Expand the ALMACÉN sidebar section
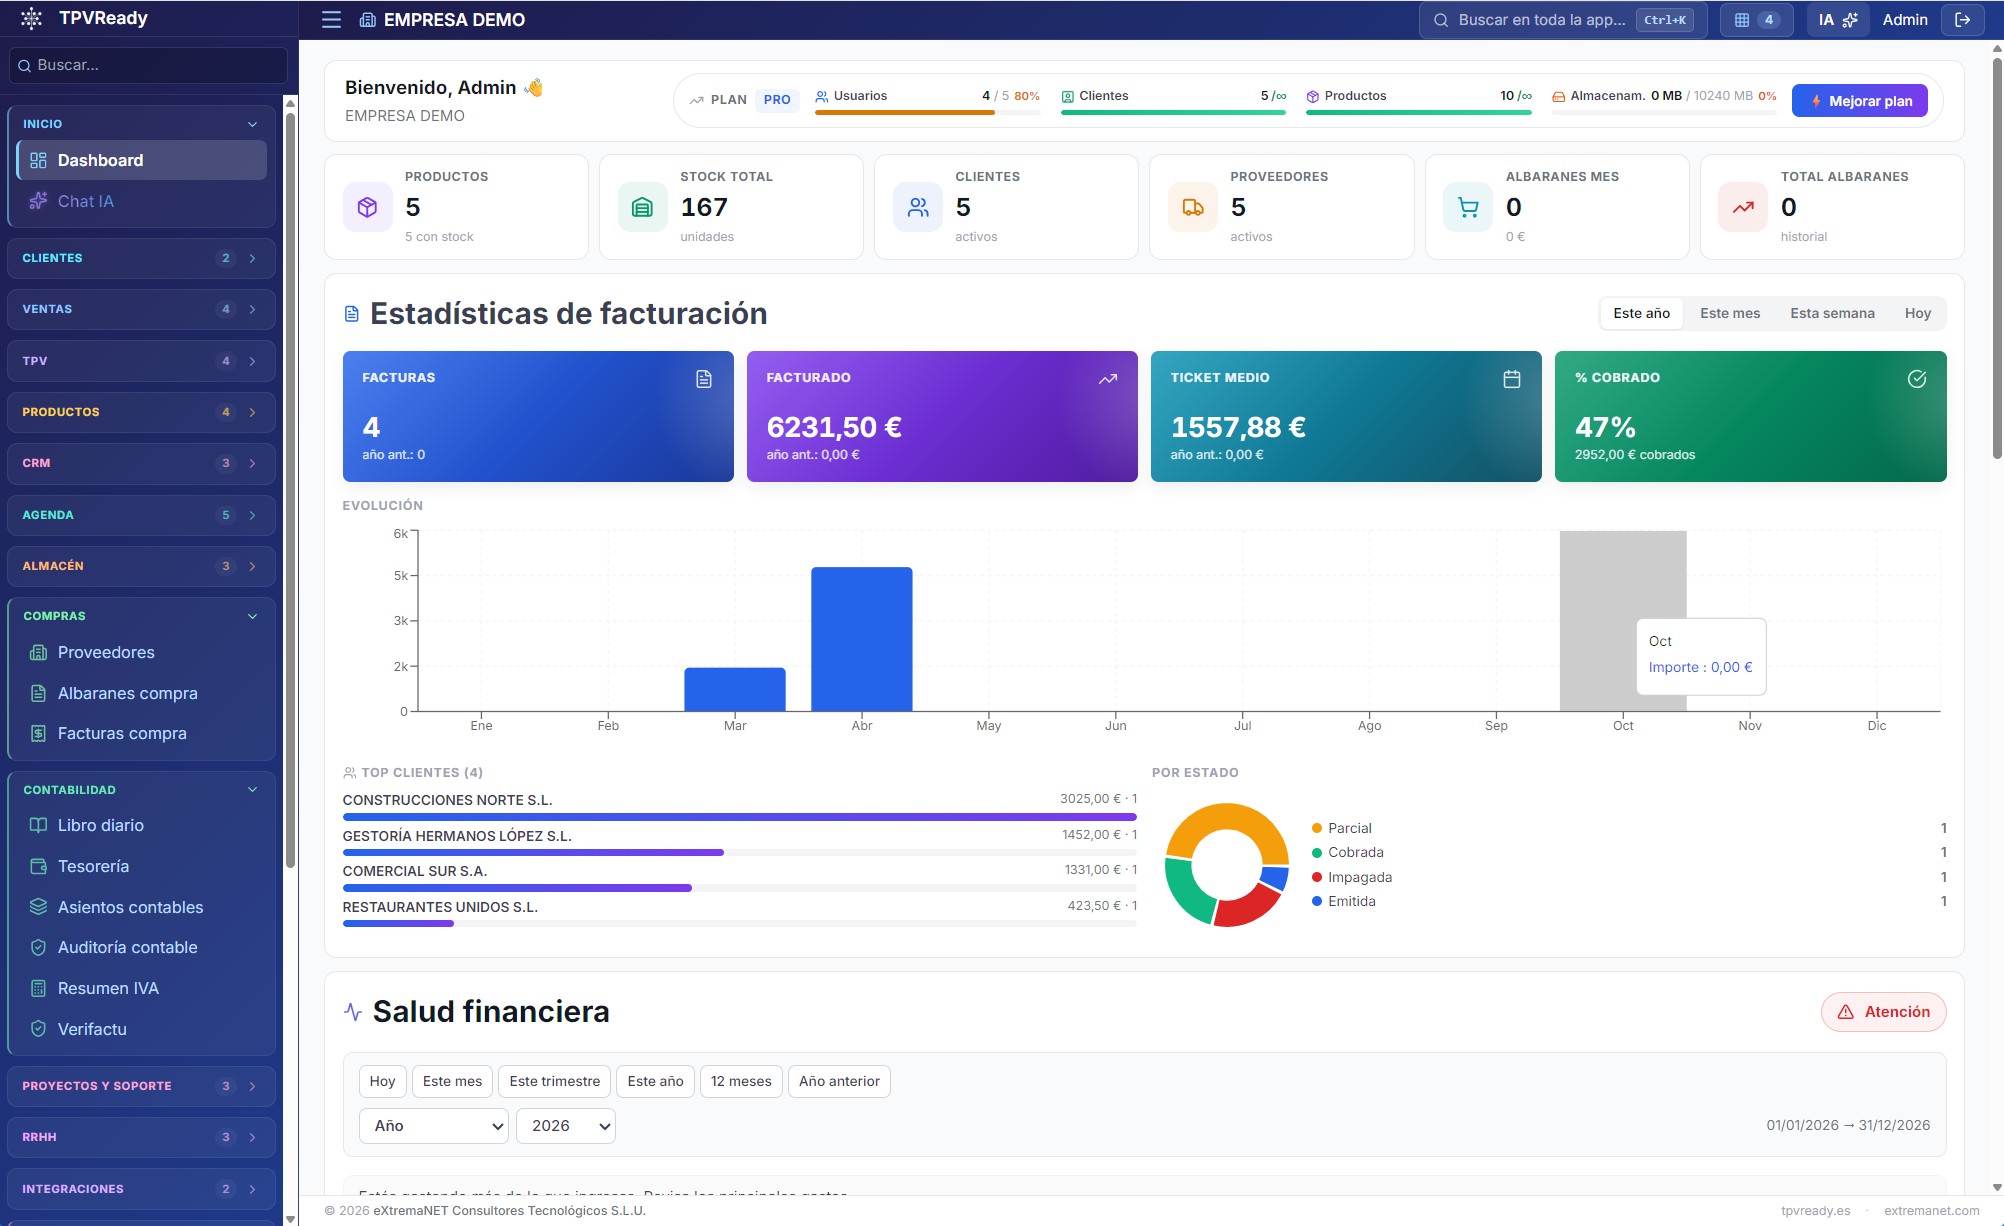 [141, 566]
